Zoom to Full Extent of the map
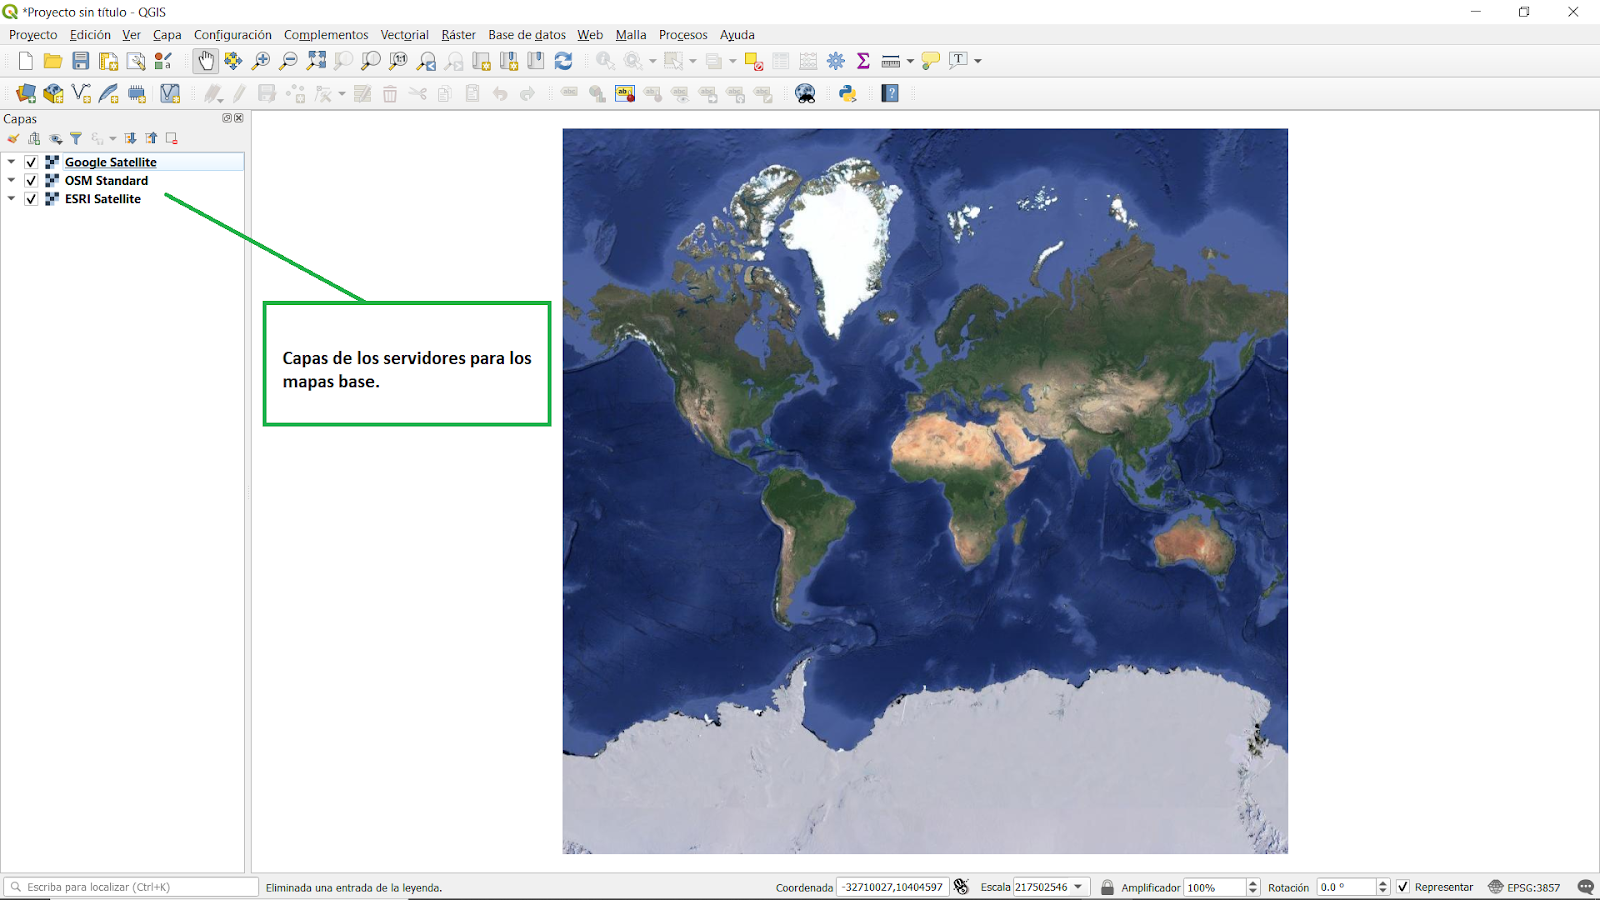 (x=317, y=60)
